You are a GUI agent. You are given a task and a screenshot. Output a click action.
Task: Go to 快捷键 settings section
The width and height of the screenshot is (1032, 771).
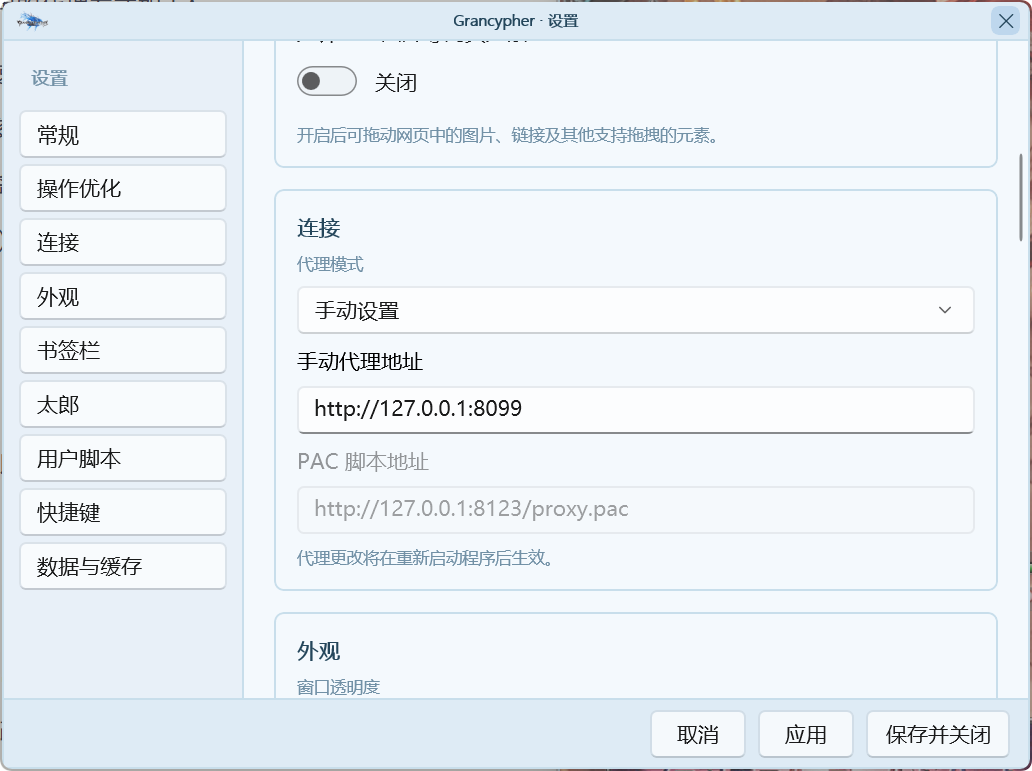coord(123,512)
